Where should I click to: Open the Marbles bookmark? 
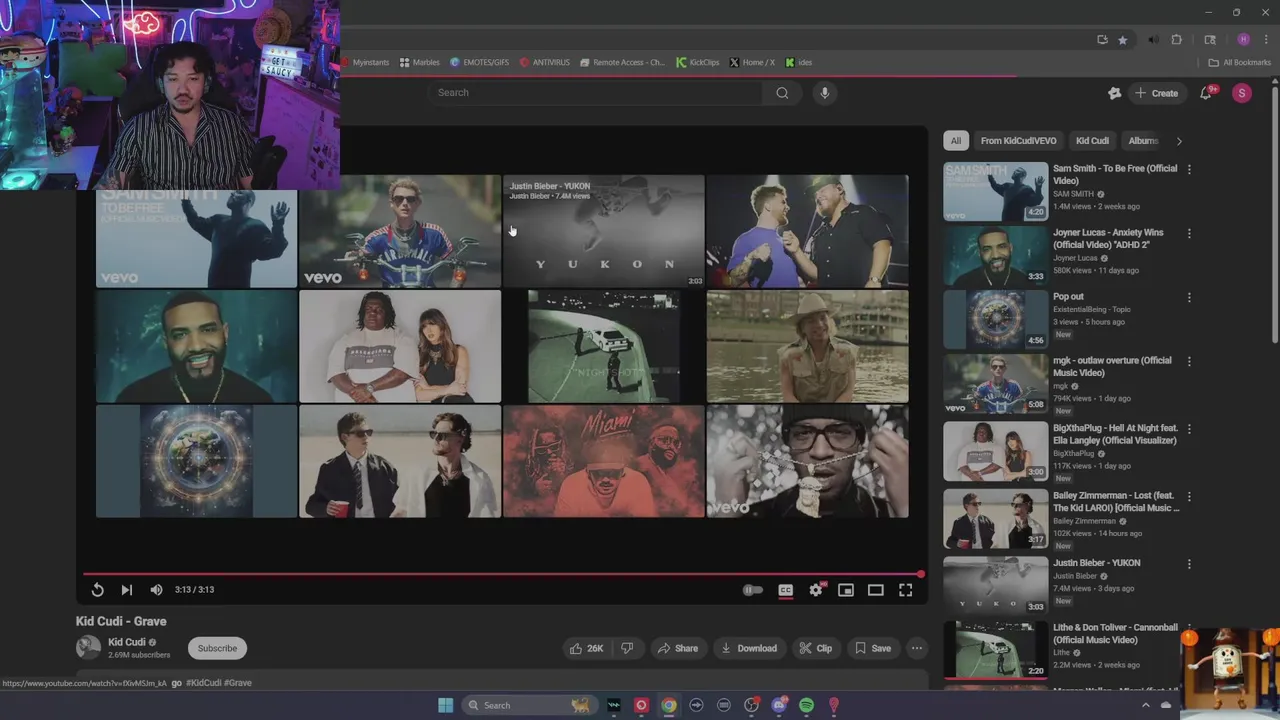pos(419,62)
